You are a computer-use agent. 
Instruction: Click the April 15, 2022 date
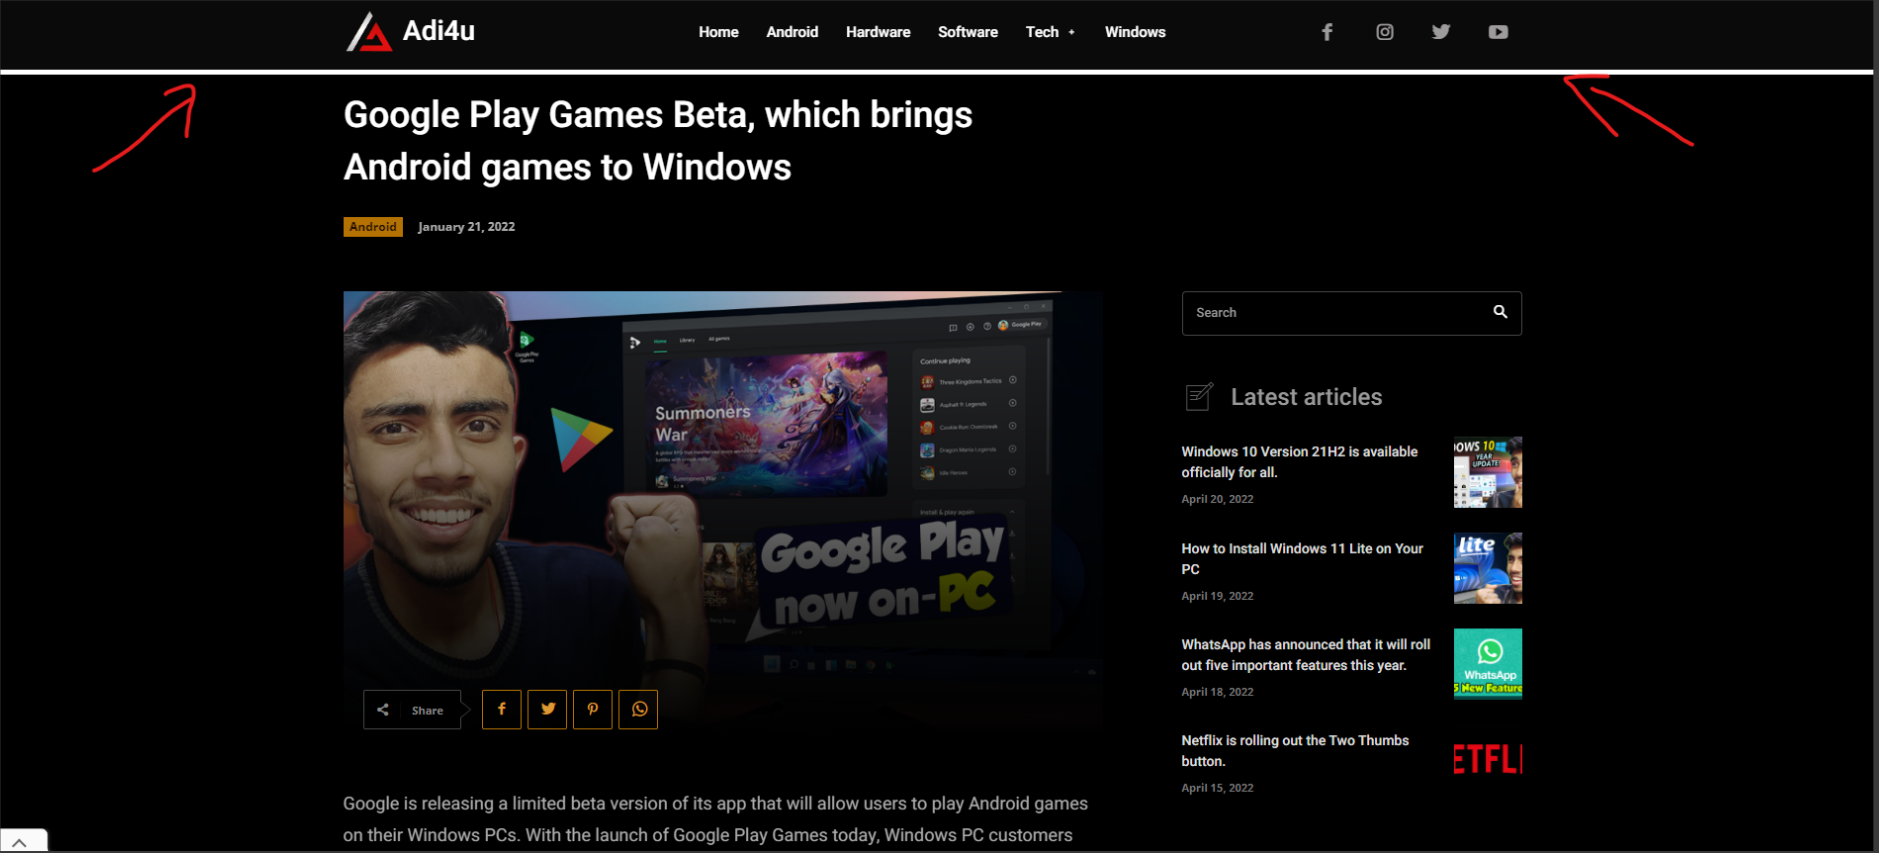(x=1217, y=788)
